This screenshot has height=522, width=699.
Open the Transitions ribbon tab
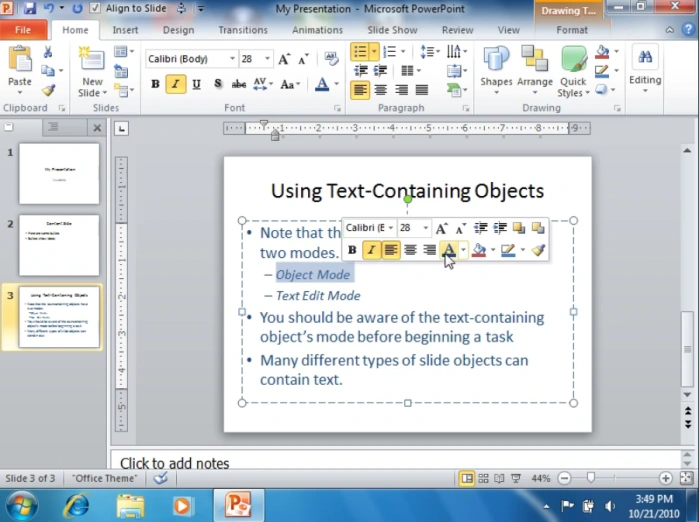(243, 30)
